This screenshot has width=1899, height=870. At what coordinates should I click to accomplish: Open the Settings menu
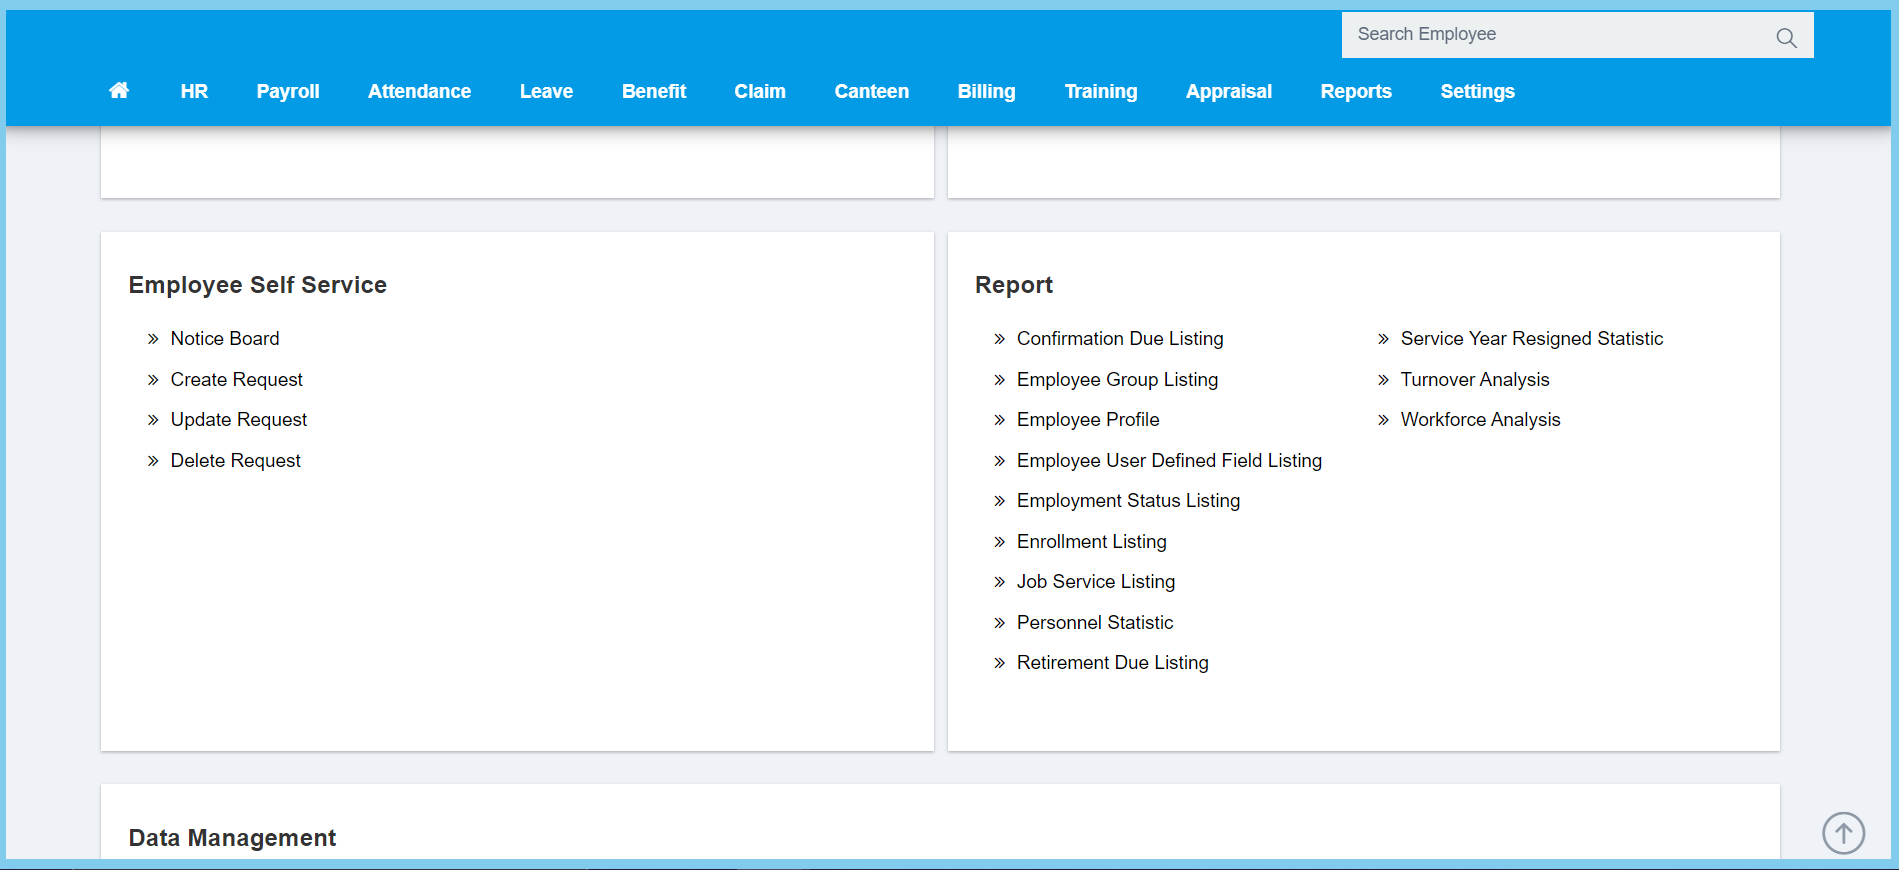[x=1477, y=91]
